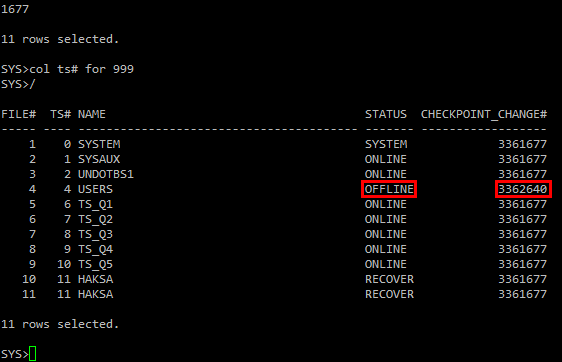Click ONLINE status of TS_Q3 row
Image resolution: width=562 pixels, height=362 pixels.
pyautogui.click(x=386, y=234)
